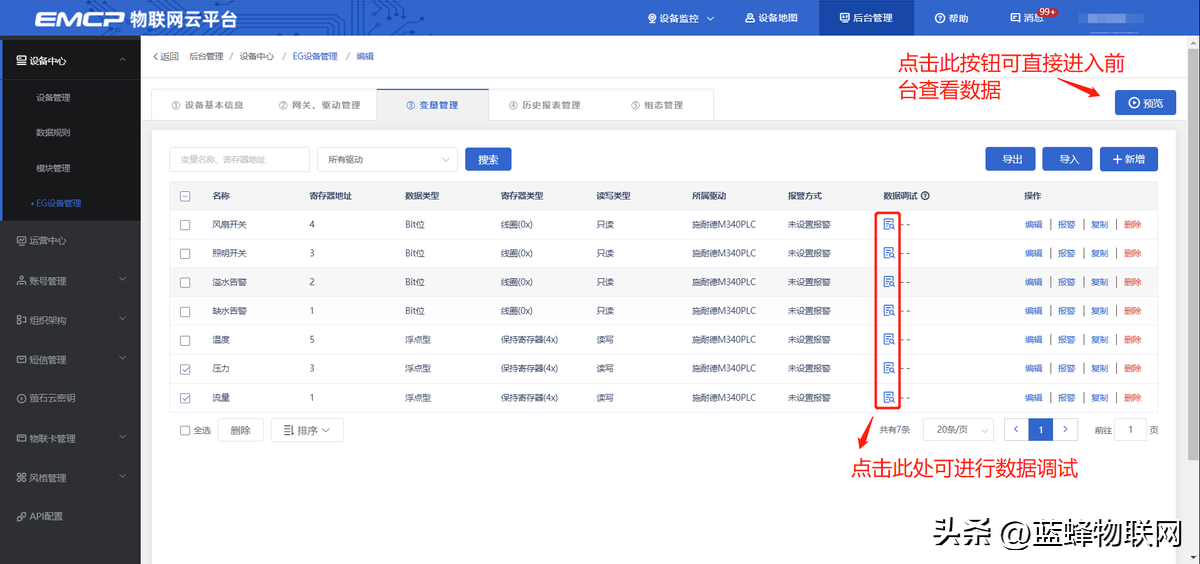The width and height of the screenshot is (1200, 564).
Task: Click 删除 link for 照明开关 row
Action: (1132, 254)
